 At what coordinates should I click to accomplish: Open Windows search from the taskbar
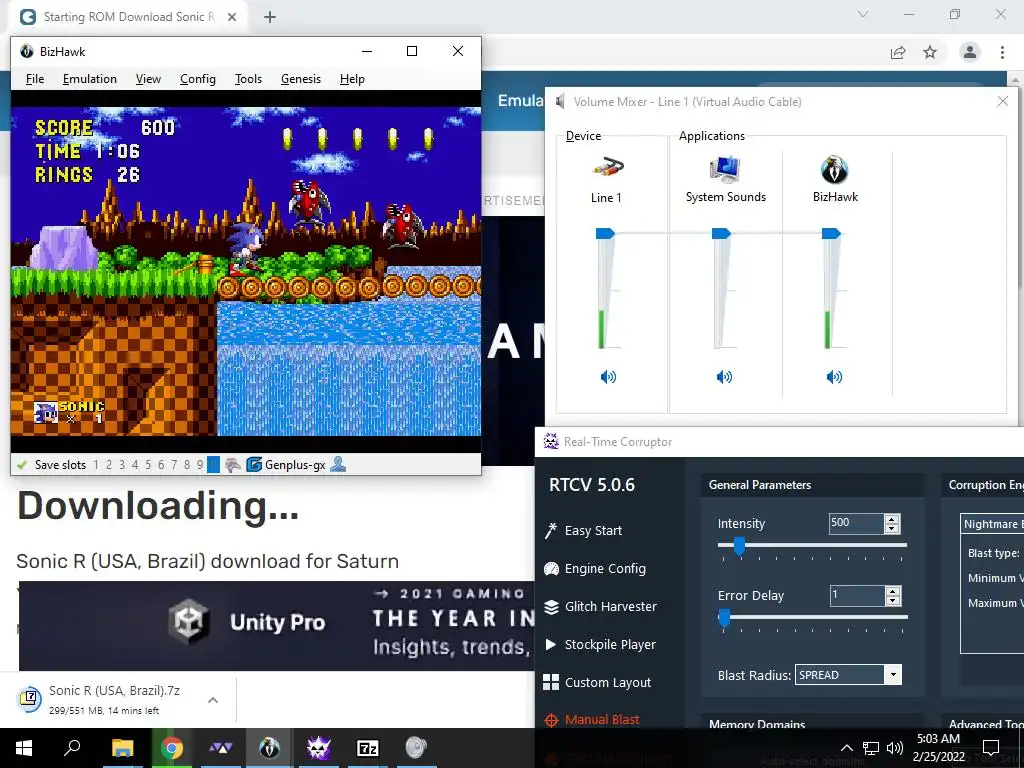tap(72, 748)
